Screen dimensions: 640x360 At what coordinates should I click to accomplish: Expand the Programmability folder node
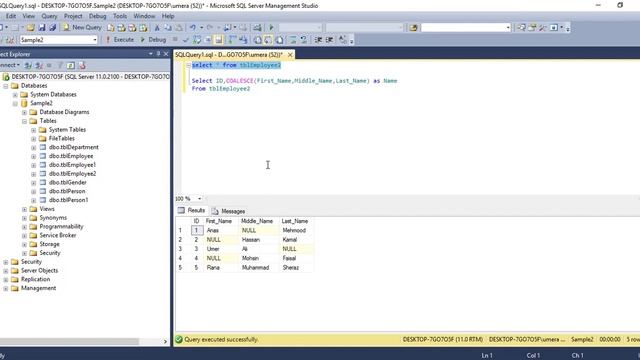coord(24,227)
